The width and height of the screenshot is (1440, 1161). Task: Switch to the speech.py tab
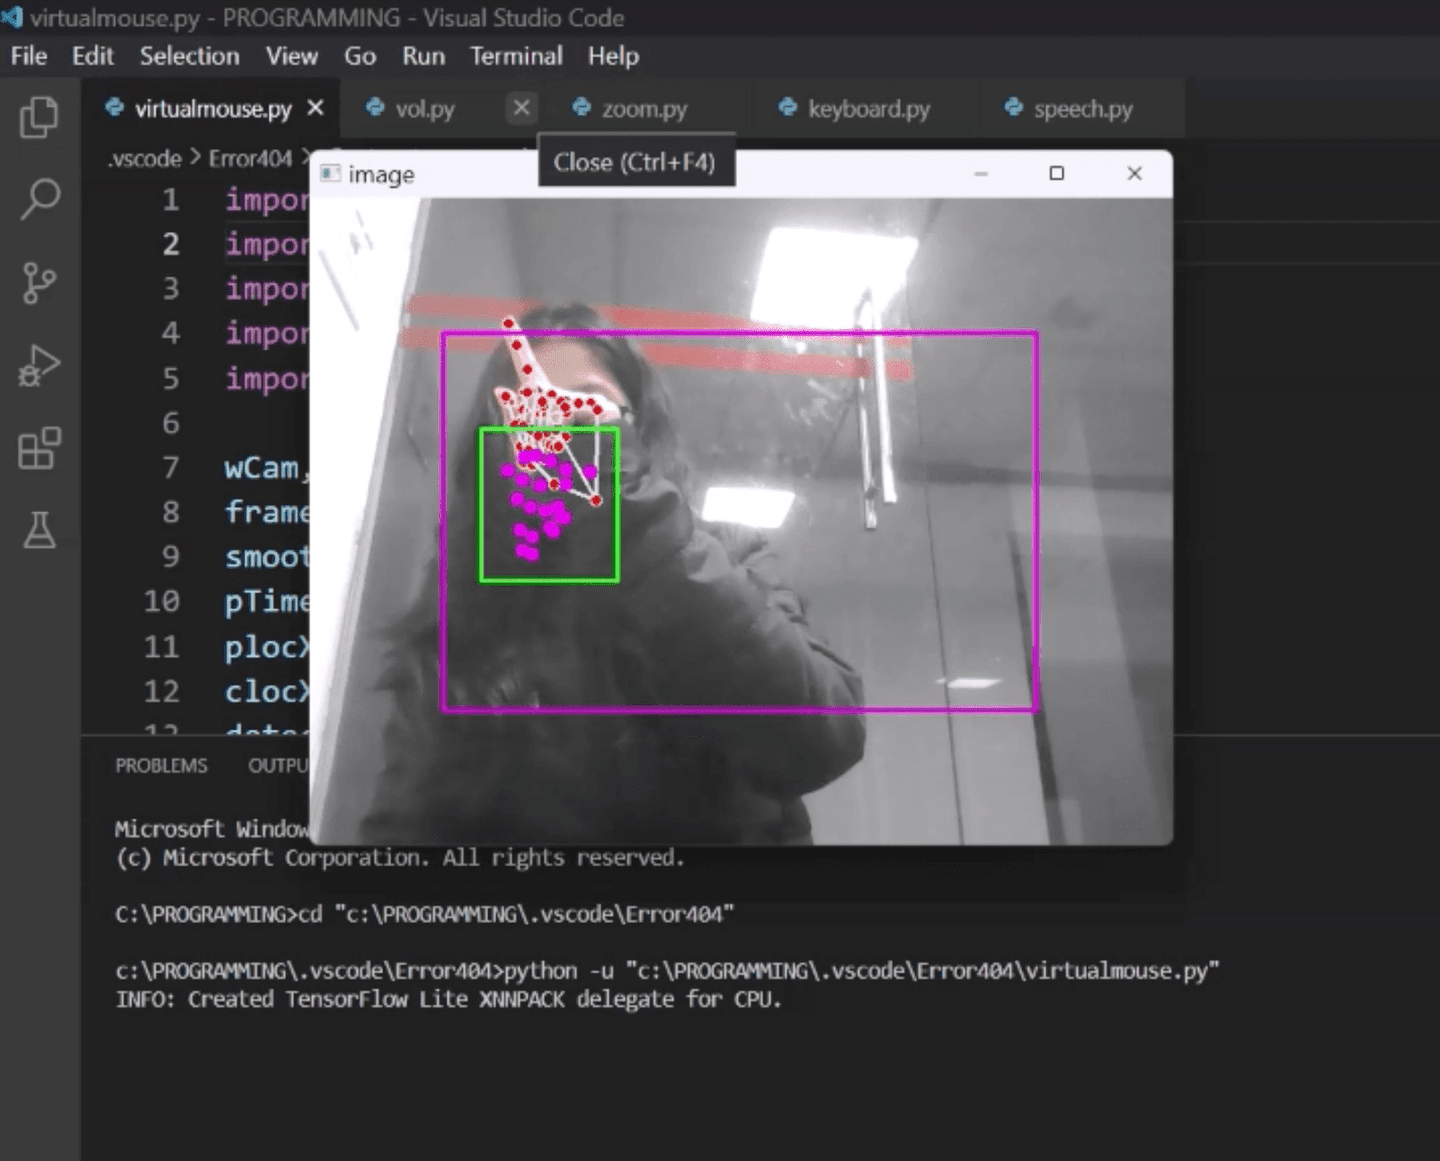point(1083,108)
